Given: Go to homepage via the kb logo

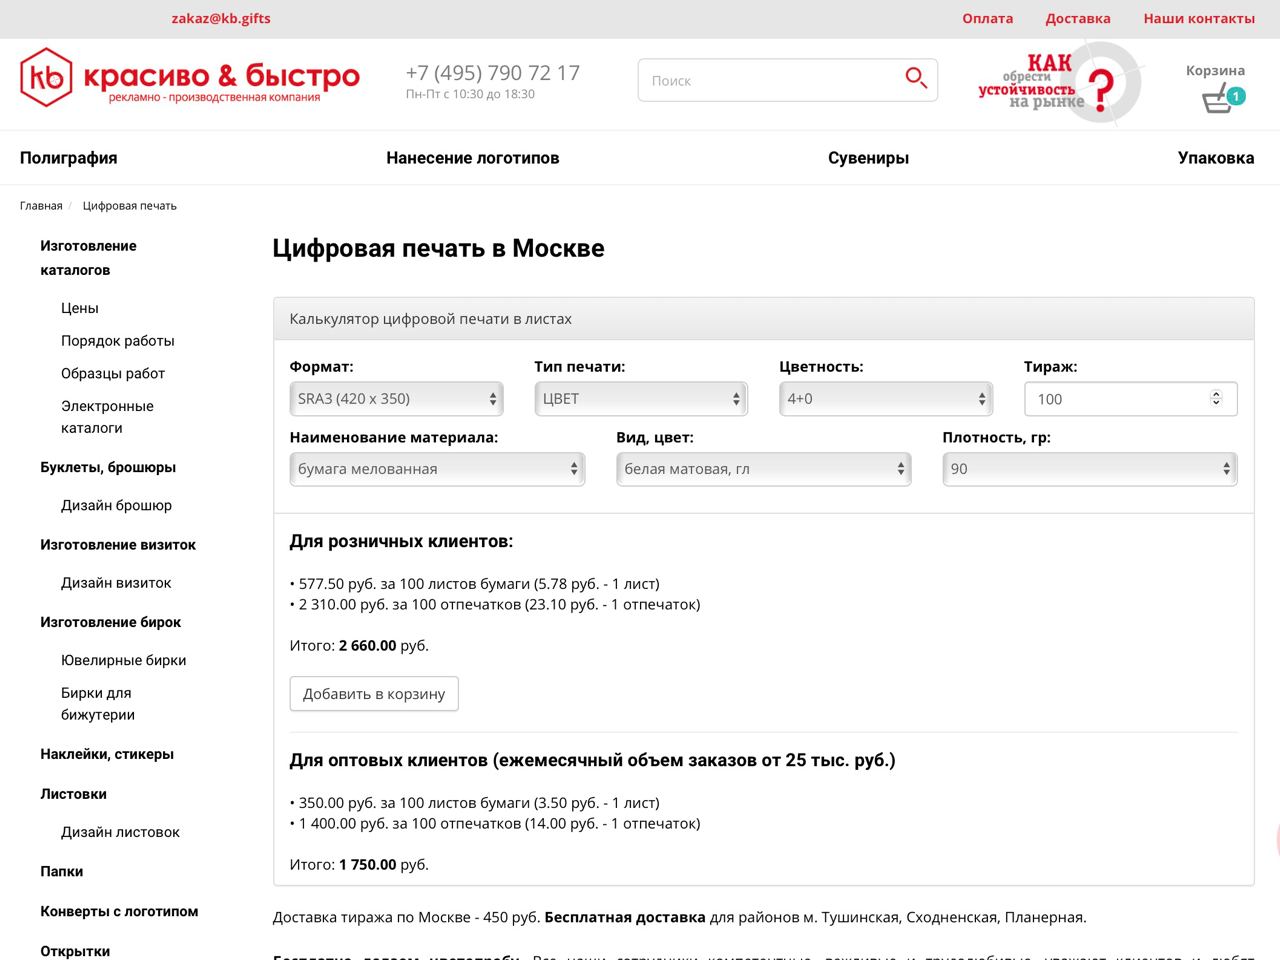Looking at the screenshot, I should [x=190, y=76].
